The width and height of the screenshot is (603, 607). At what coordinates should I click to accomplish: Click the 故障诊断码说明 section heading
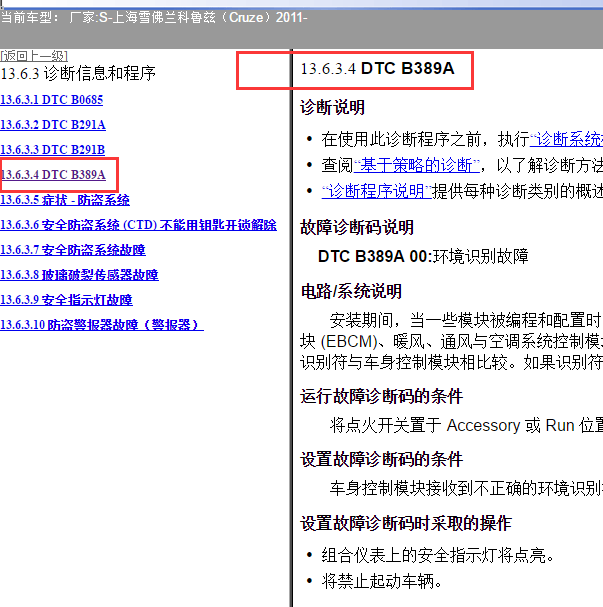(x=357, y=227)
